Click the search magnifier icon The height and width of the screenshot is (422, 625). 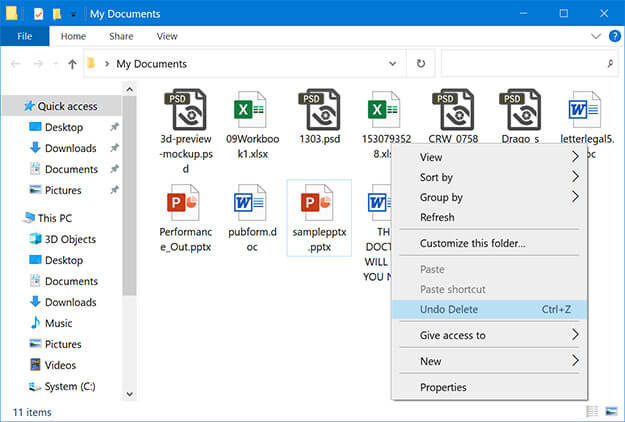pyautogui.click(x=610, y=63)
